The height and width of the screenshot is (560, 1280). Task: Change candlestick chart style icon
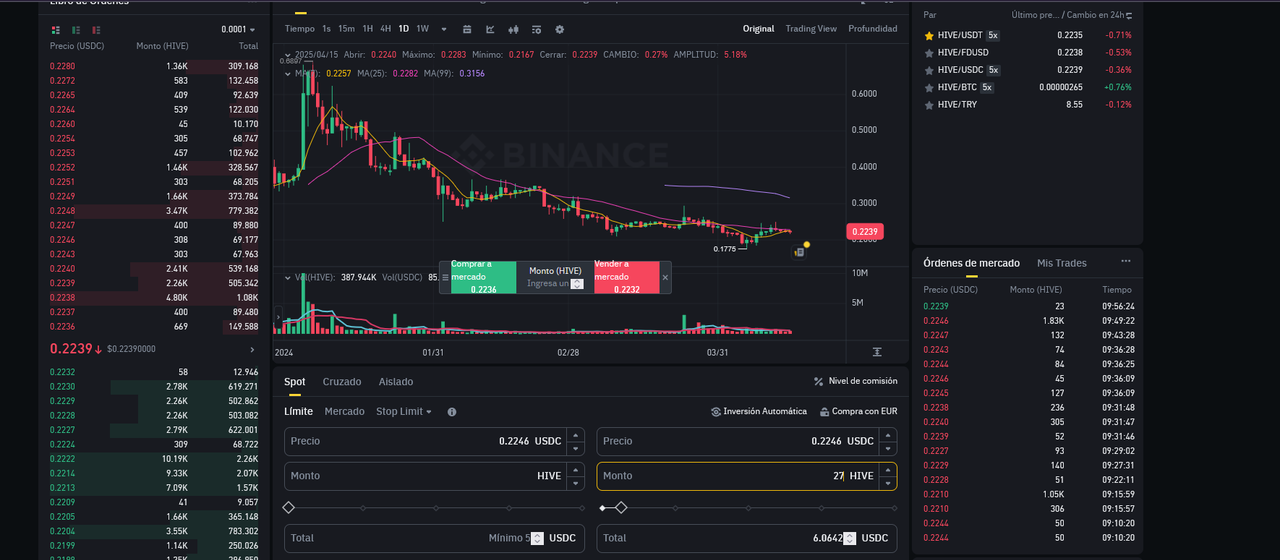tap(513, 29)
